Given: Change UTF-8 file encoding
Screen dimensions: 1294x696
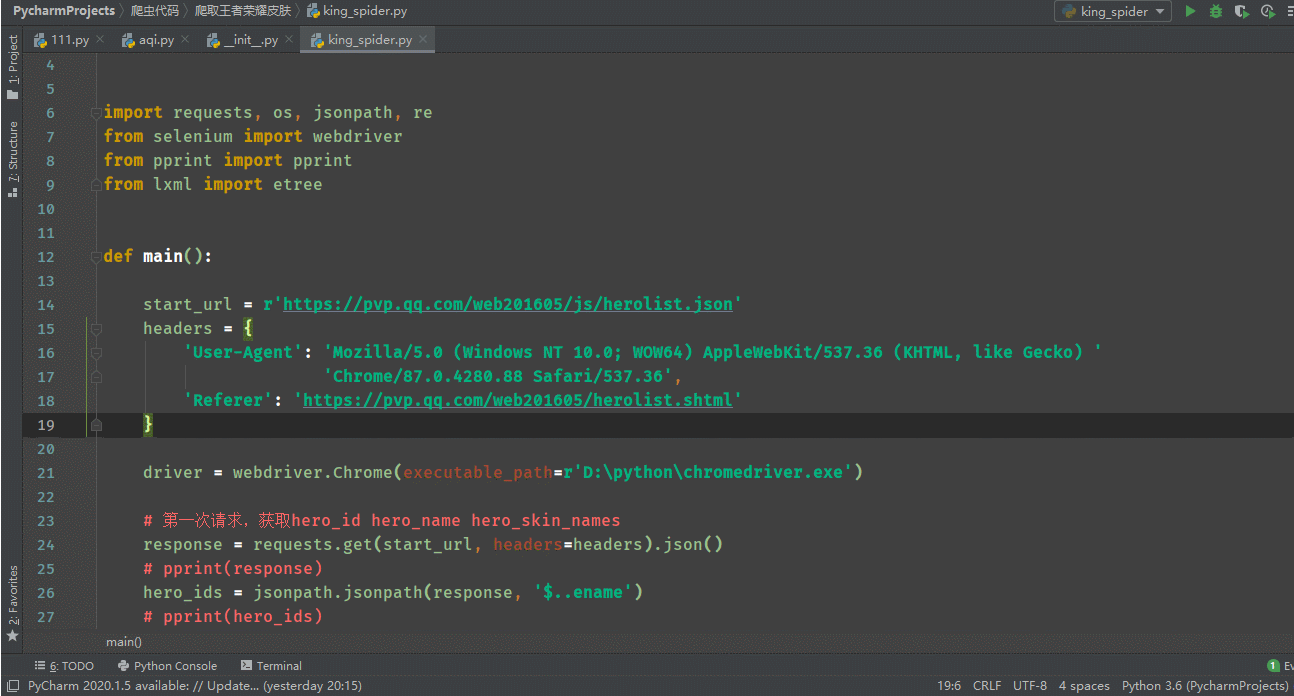Looking at the screenshot, I should pyautogui.click(x=1030, y=686).
